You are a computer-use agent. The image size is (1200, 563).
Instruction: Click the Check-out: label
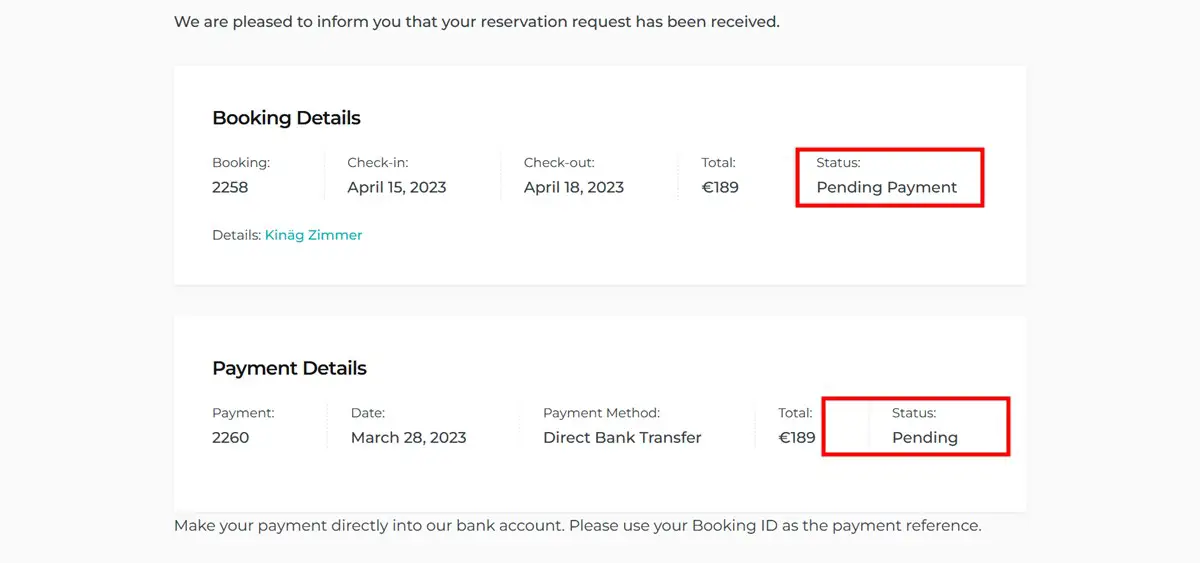[559, 162]
